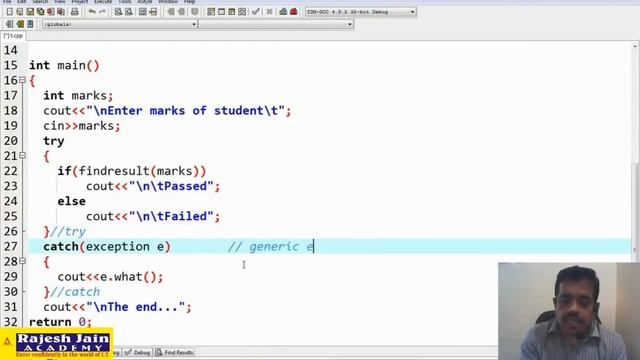Click the '\n\tFailed' string literal
The width and height of the screenshot is (640, 360).
coord(171,216)
